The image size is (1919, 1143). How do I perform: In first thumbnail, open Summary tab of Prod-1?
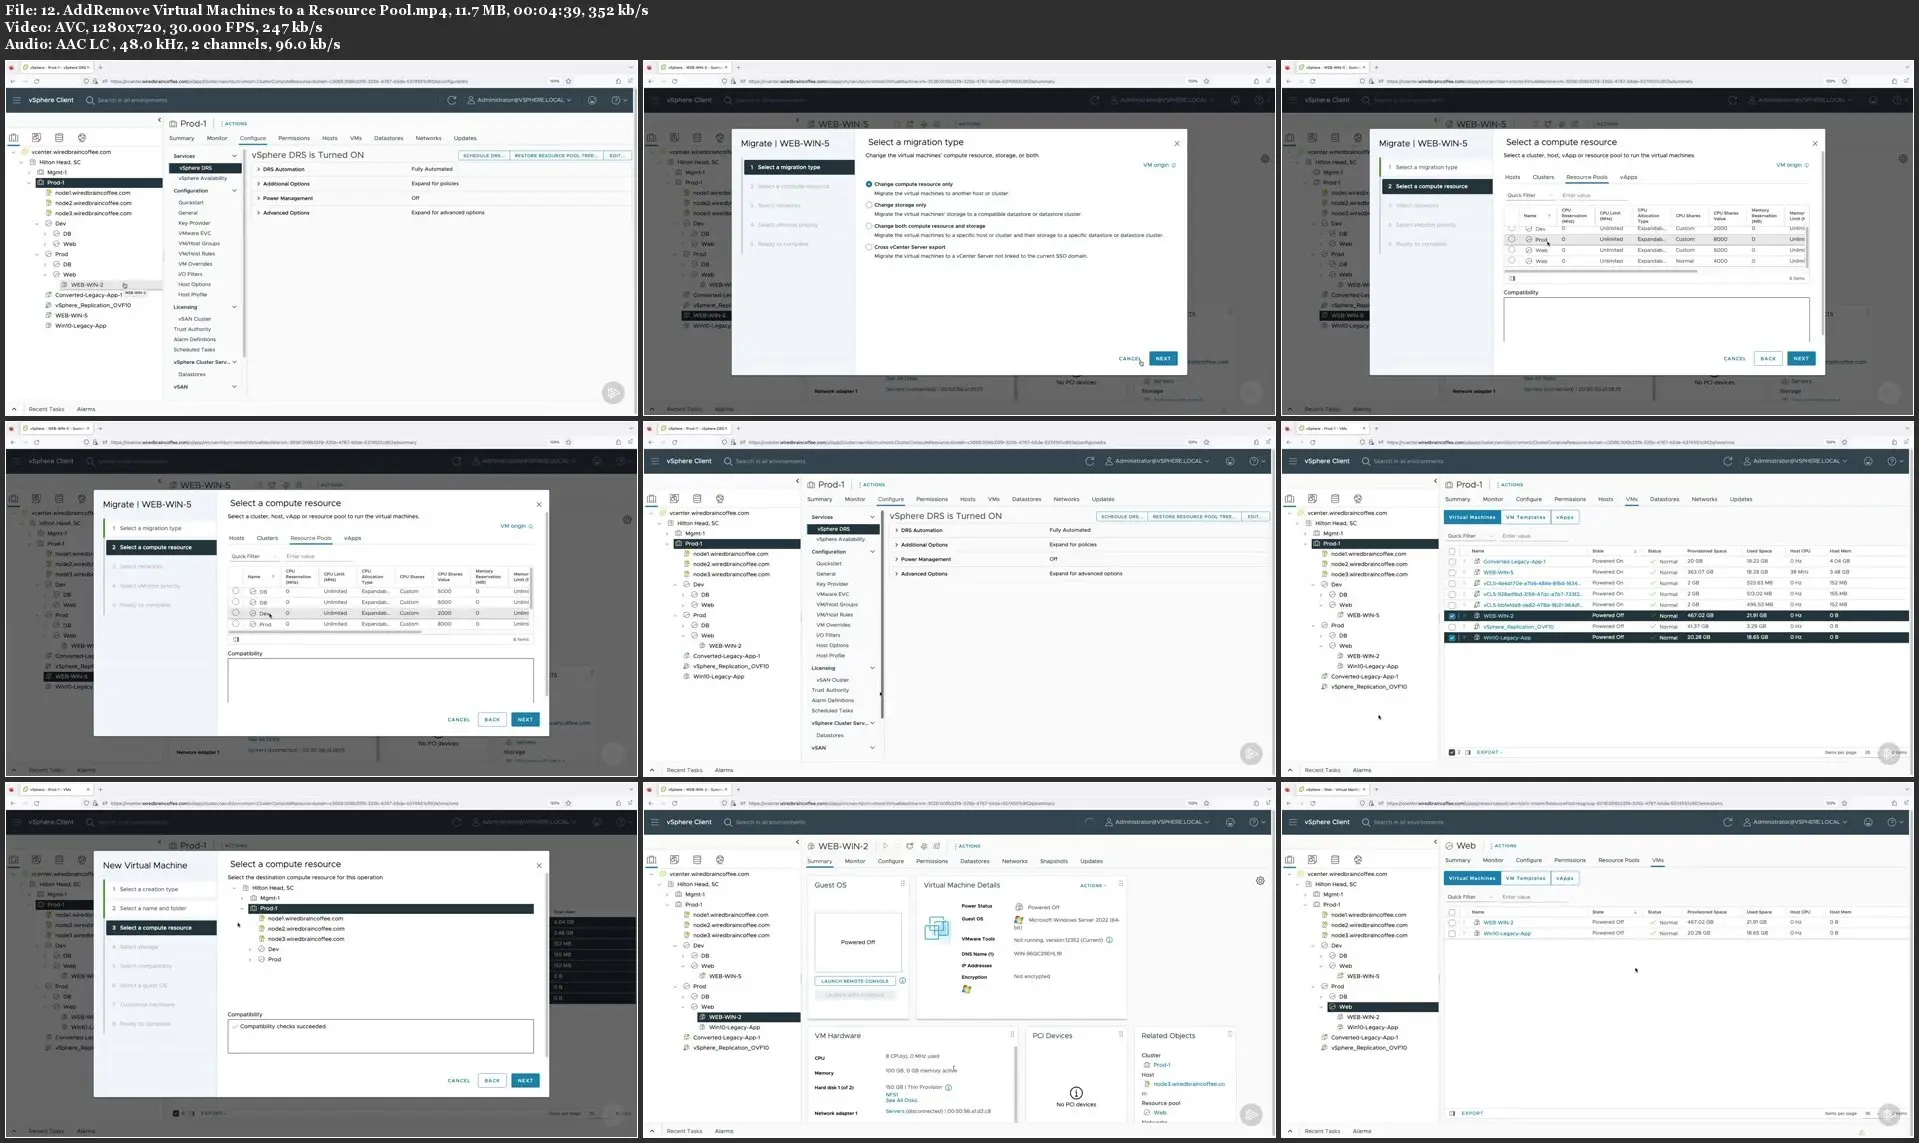click(x=182, y=138)
